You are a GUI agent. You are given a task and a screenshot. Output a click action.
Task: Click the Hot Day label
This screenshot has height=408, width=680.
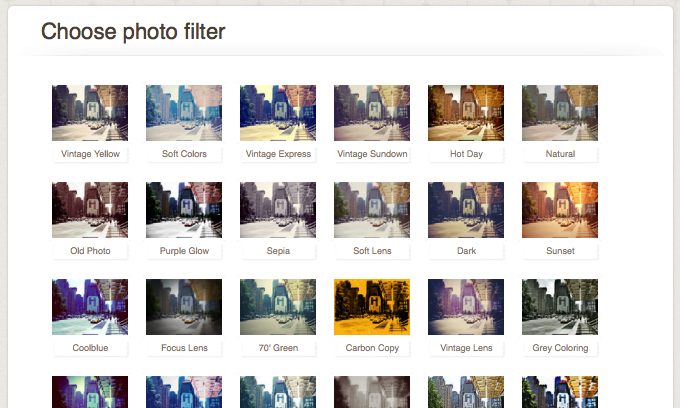coord(466,154)
